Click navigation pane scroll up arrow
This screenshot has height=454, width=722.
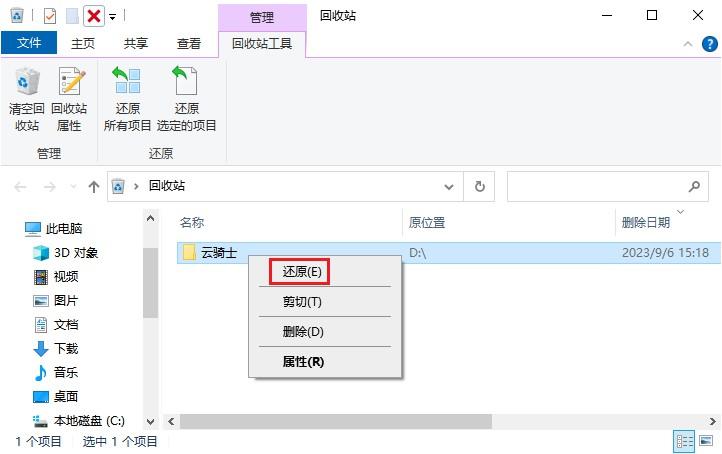pos(151,218)
